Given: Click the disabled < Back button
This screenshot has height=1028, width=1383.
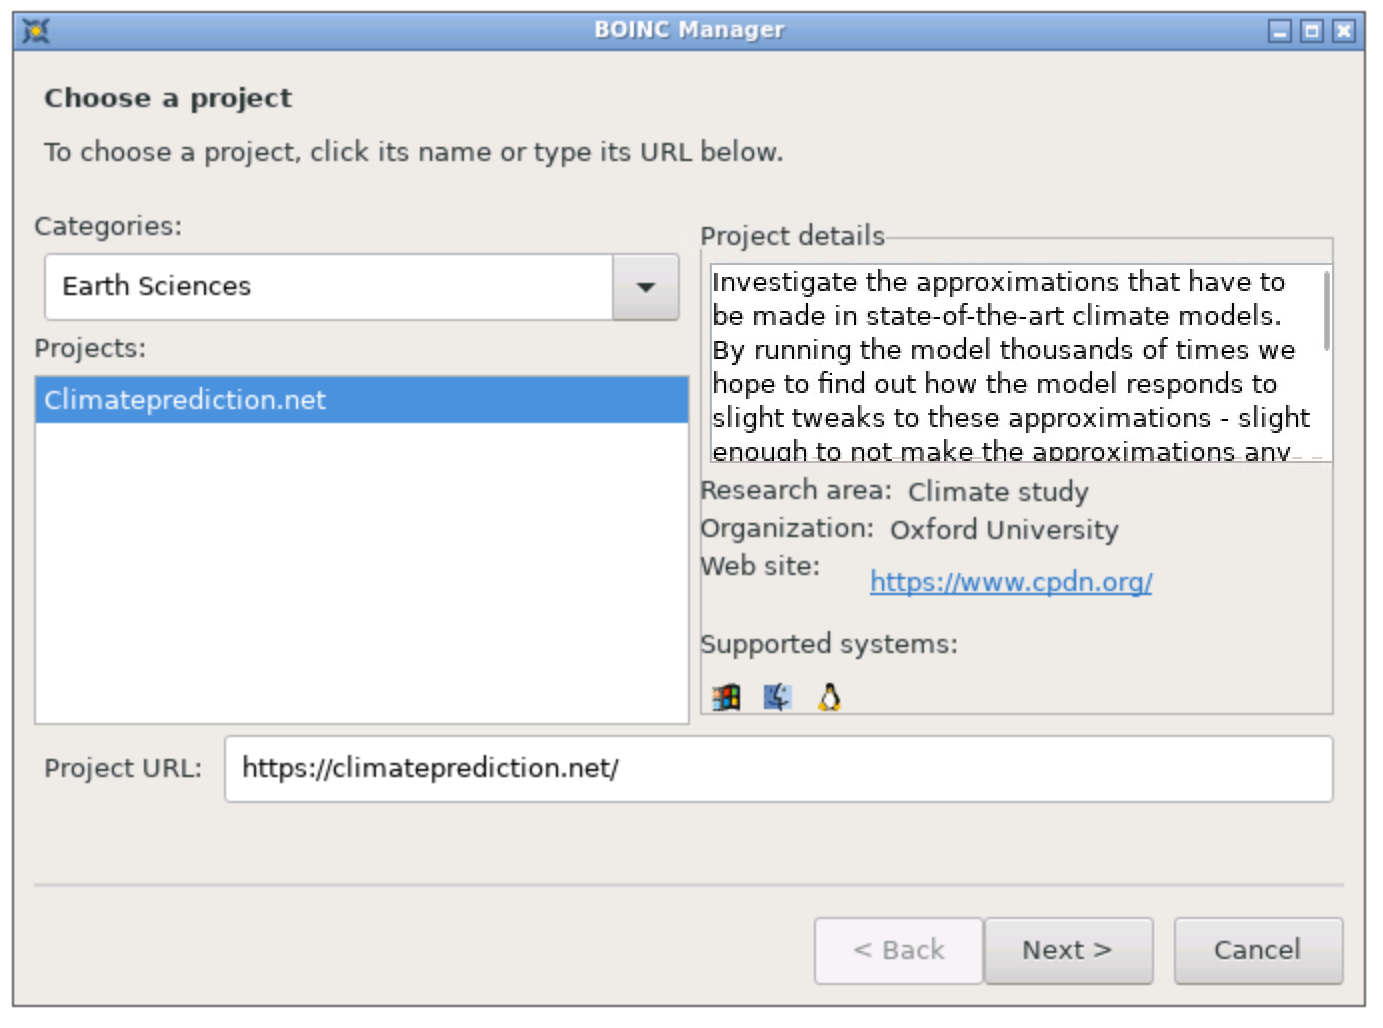Looking at the screenshot, I should pyautogui.click(x=898, y=950).
